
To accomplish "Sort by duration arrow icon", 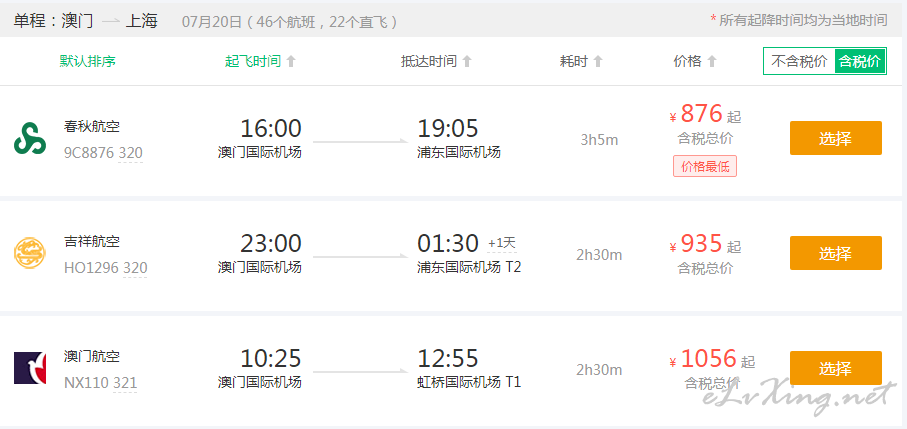I will coord(598,61).
